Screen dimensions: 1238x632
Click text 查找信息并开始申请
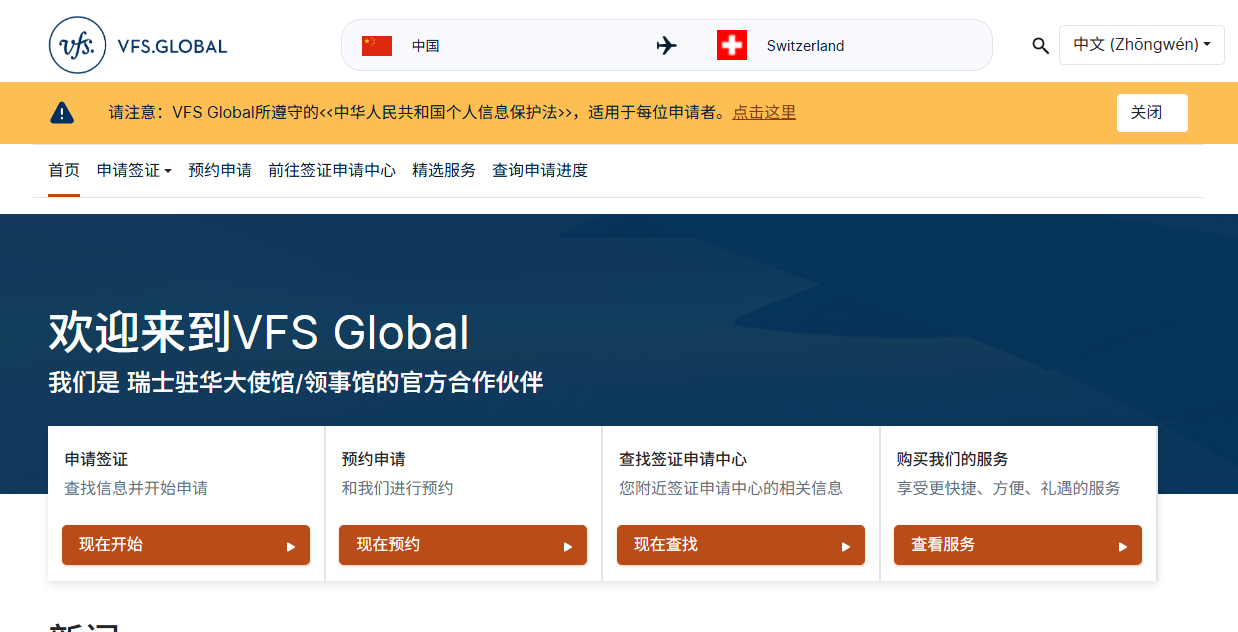136,489
